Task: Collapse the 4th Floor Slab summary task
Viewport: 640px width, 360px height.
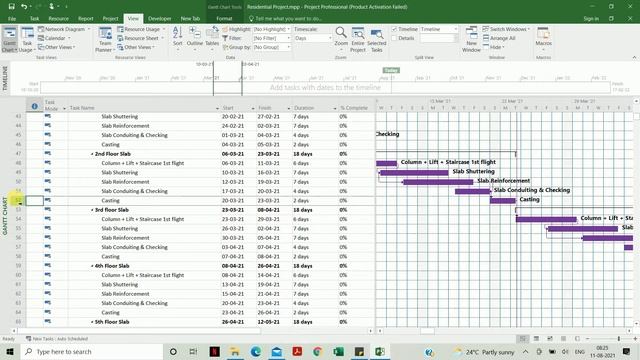Action: tap(92, 266)
